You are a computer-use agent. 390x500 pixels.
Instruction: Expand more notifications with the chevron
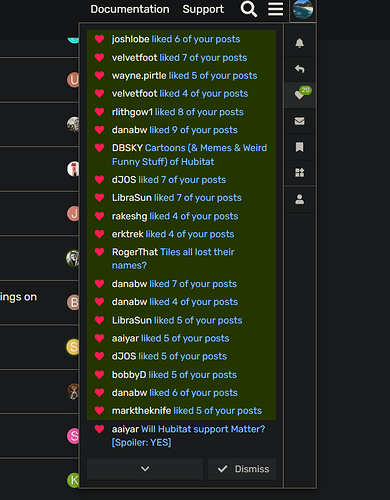(x=145, y=469)
